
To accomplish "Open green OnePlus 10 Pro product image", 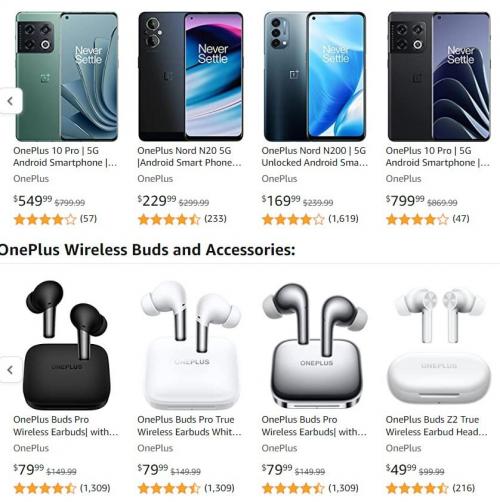I will (67, 77).
